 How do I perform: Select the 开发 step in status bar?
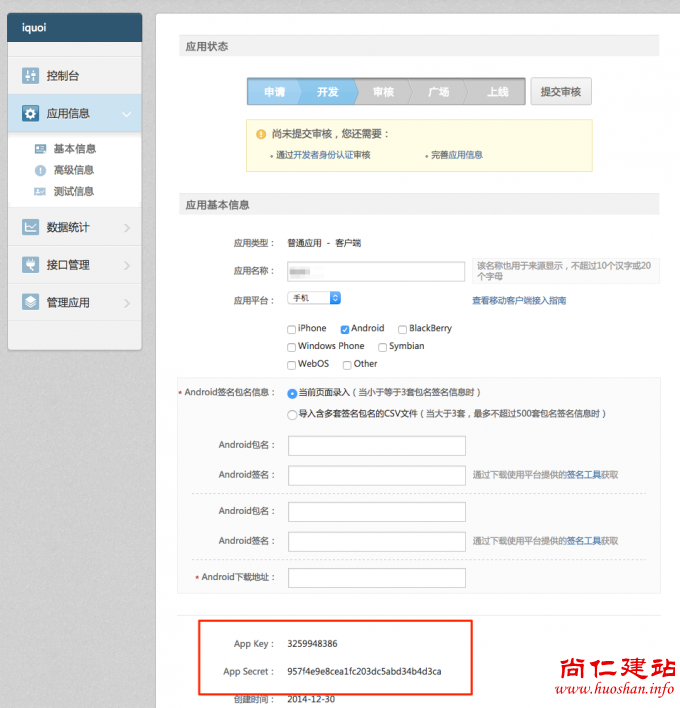click(328, 92)
